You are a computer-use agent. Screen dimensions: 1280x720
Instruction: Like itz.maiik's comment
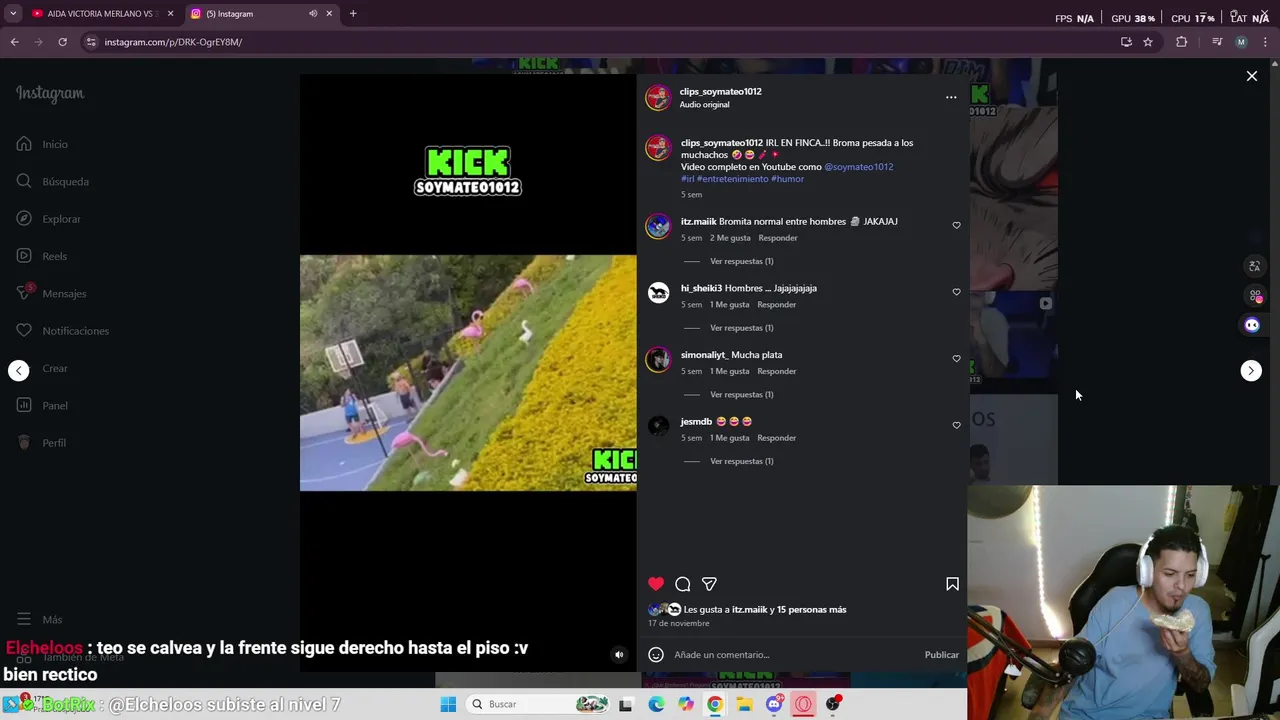click(956, 225)
